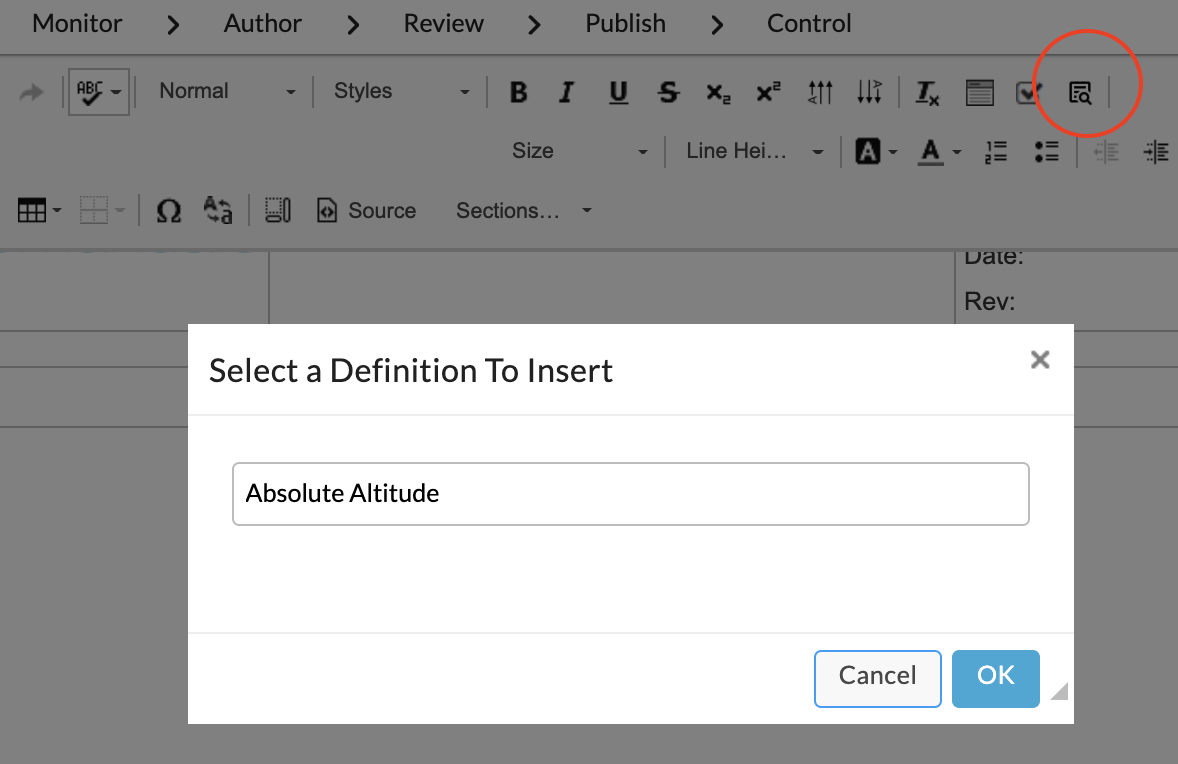Image resolution: width=1178 pixels, height=764 pixels.
Task: Expand the Styles dropdown
Action: 401,91
